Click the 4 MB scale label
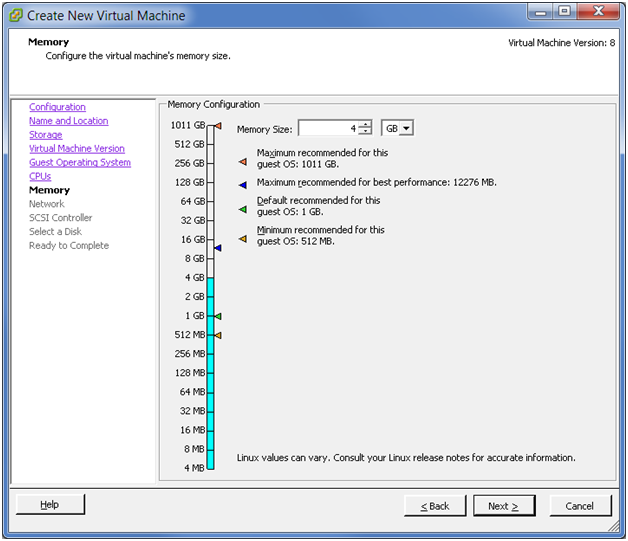The width and height of the screenshot is (628, 541). (194, 468)
